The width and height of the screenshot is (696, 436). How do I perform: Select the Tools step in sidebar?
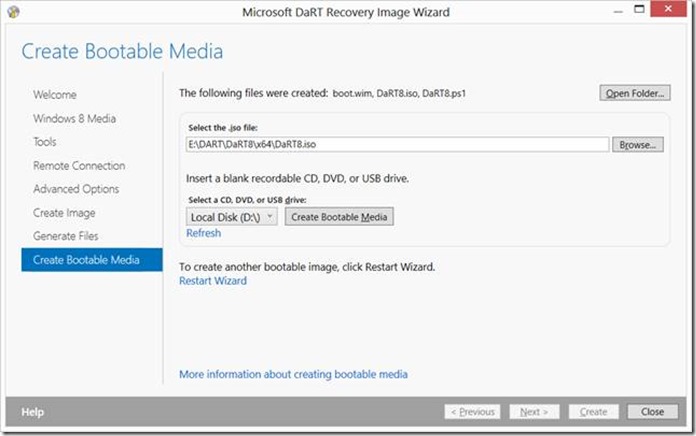pos(44,142)
